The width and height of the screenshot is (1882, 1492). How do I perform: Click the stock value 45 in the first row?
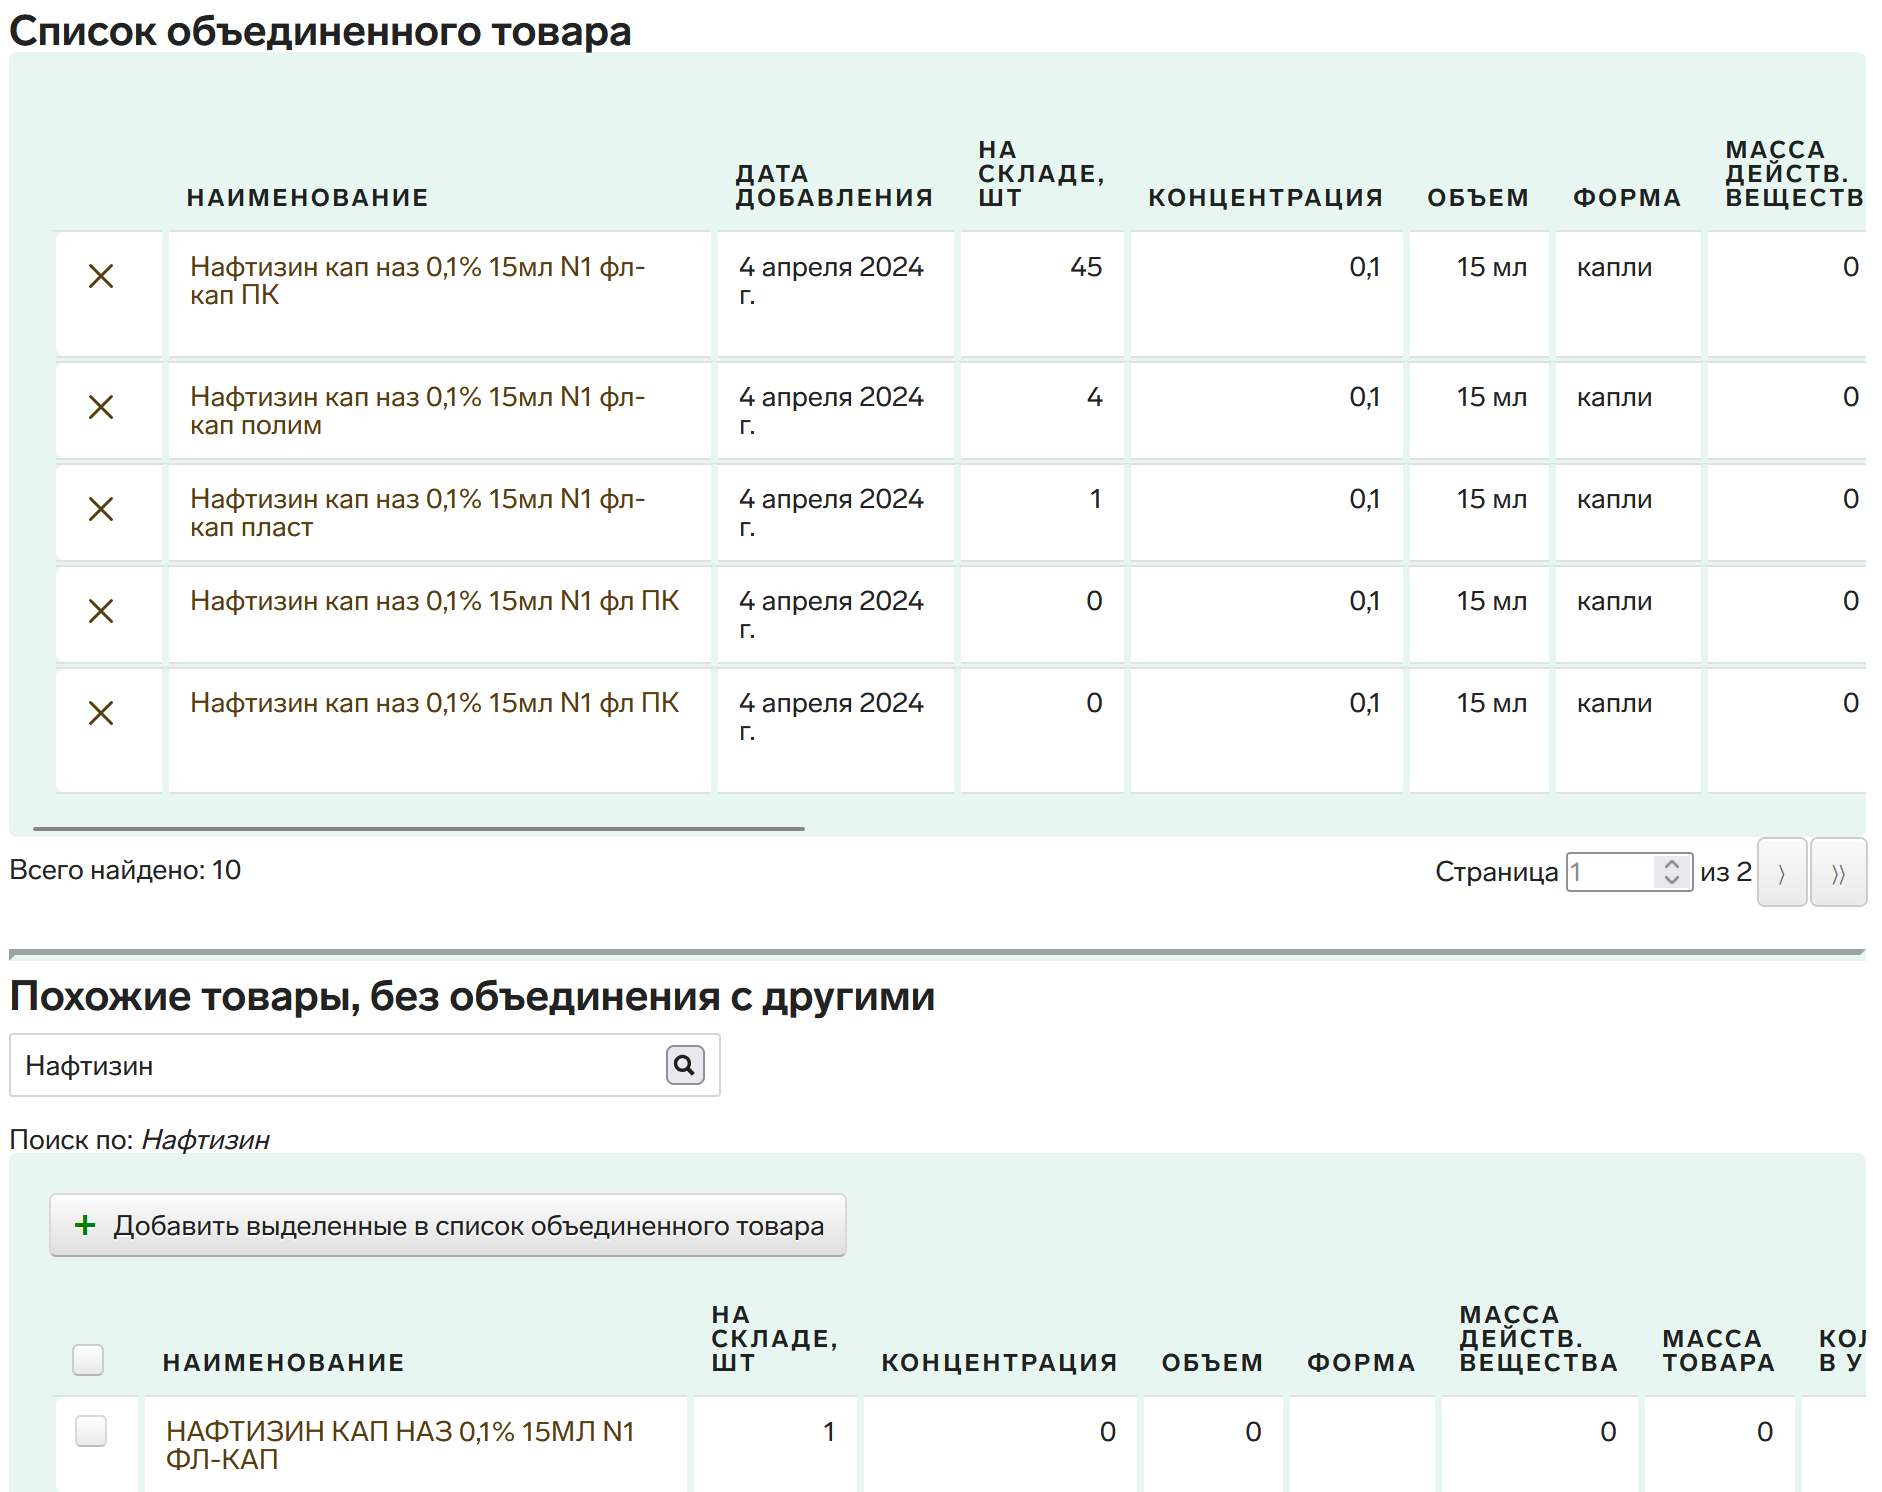pos(1086,267)
